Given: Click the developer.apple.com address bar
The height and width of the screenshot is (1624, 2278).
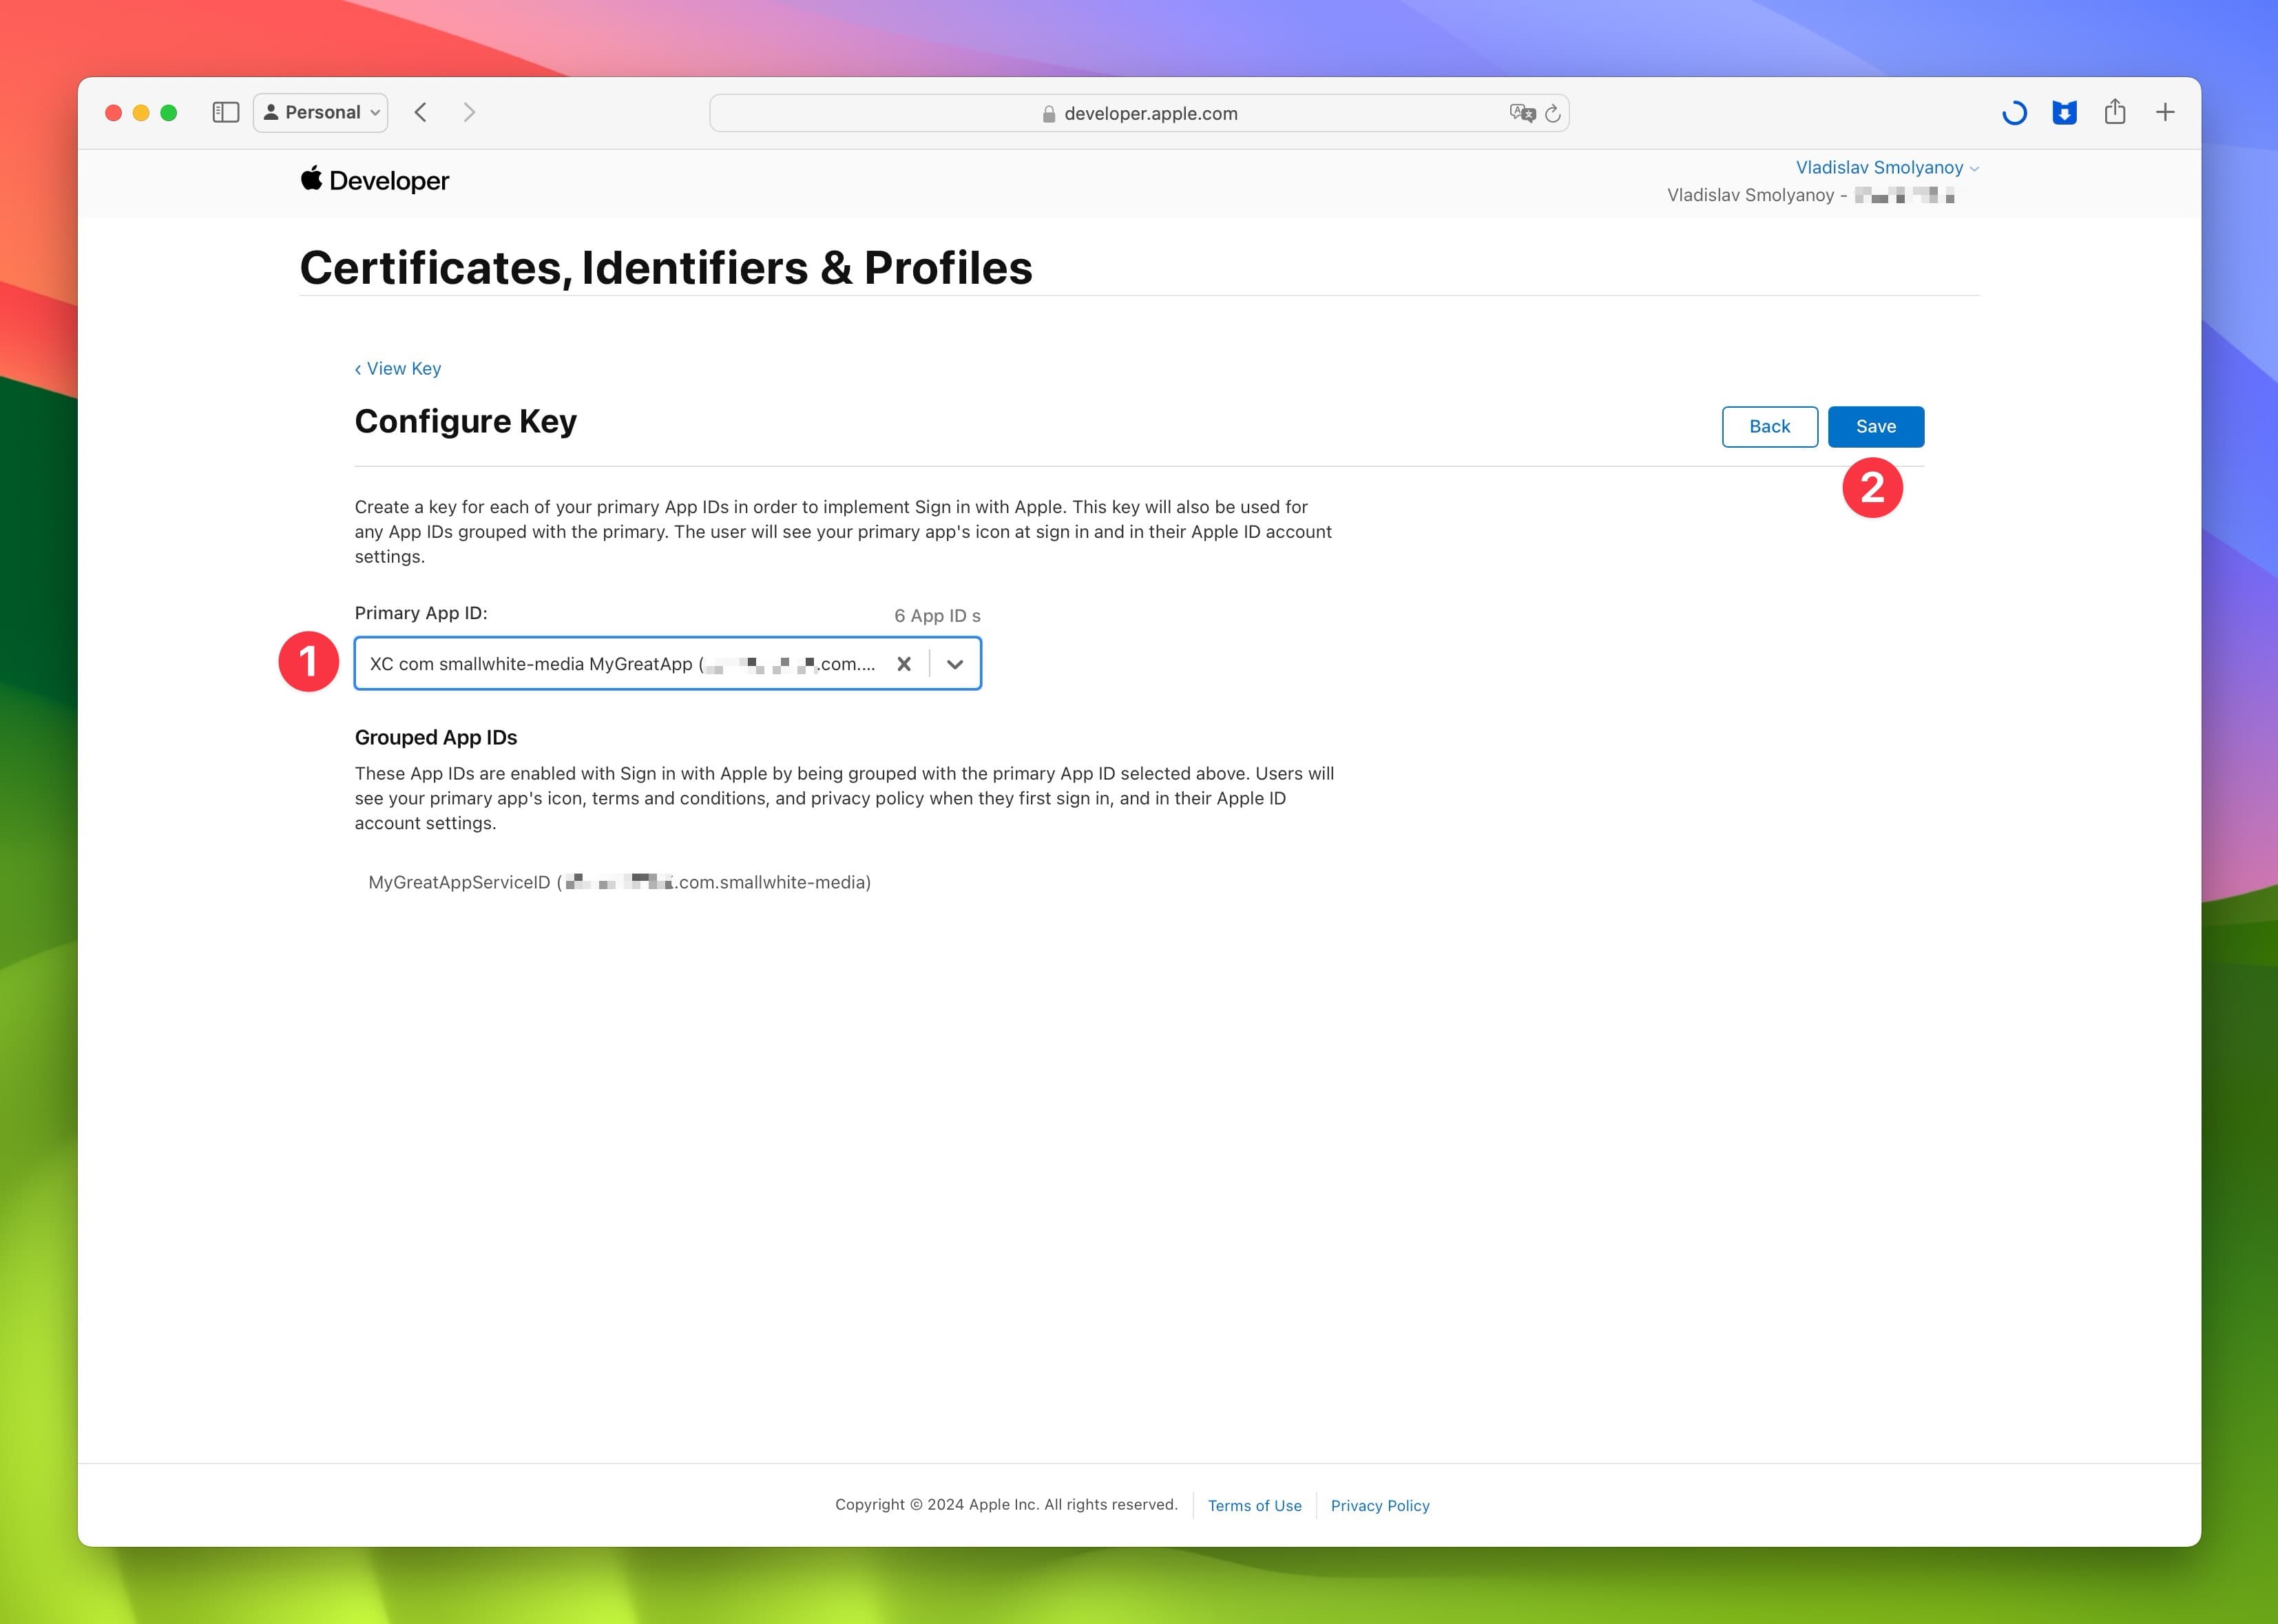Looking at the screenshot, I should click(x=1139, y=113).
